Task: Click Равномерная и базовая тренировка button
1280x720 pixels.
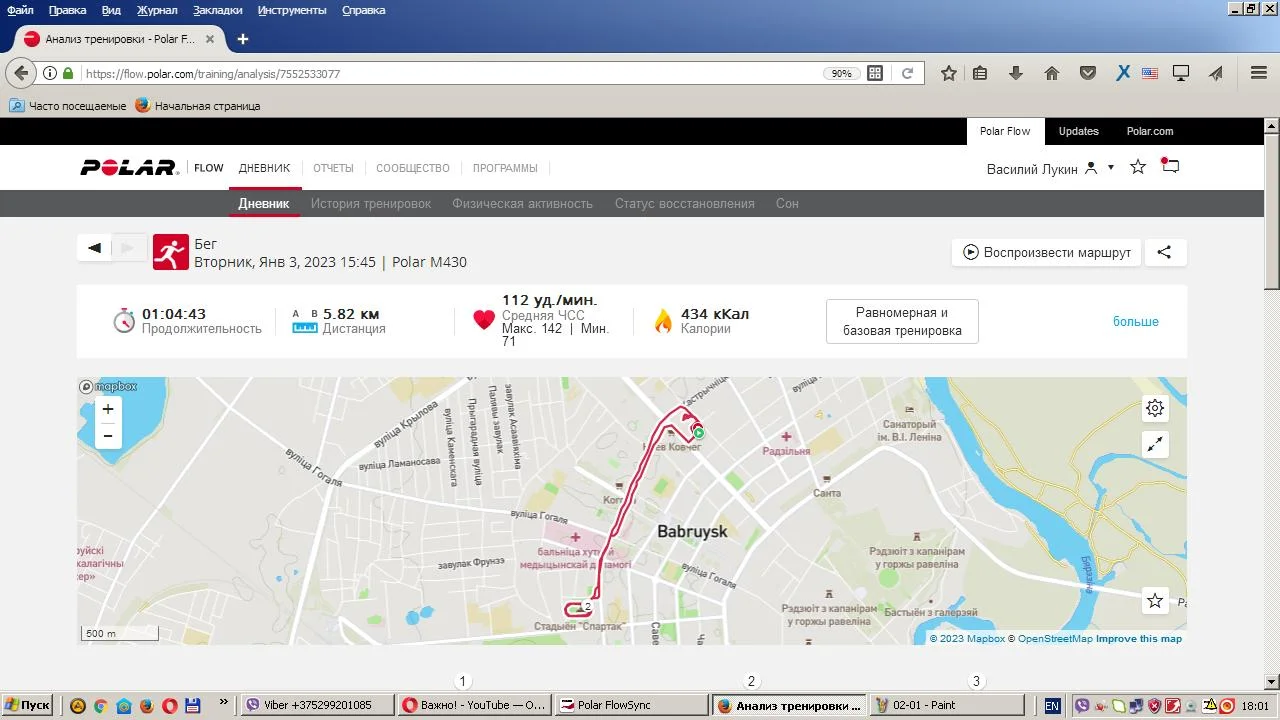Action: pyautogui.click(x=902, y=322)
